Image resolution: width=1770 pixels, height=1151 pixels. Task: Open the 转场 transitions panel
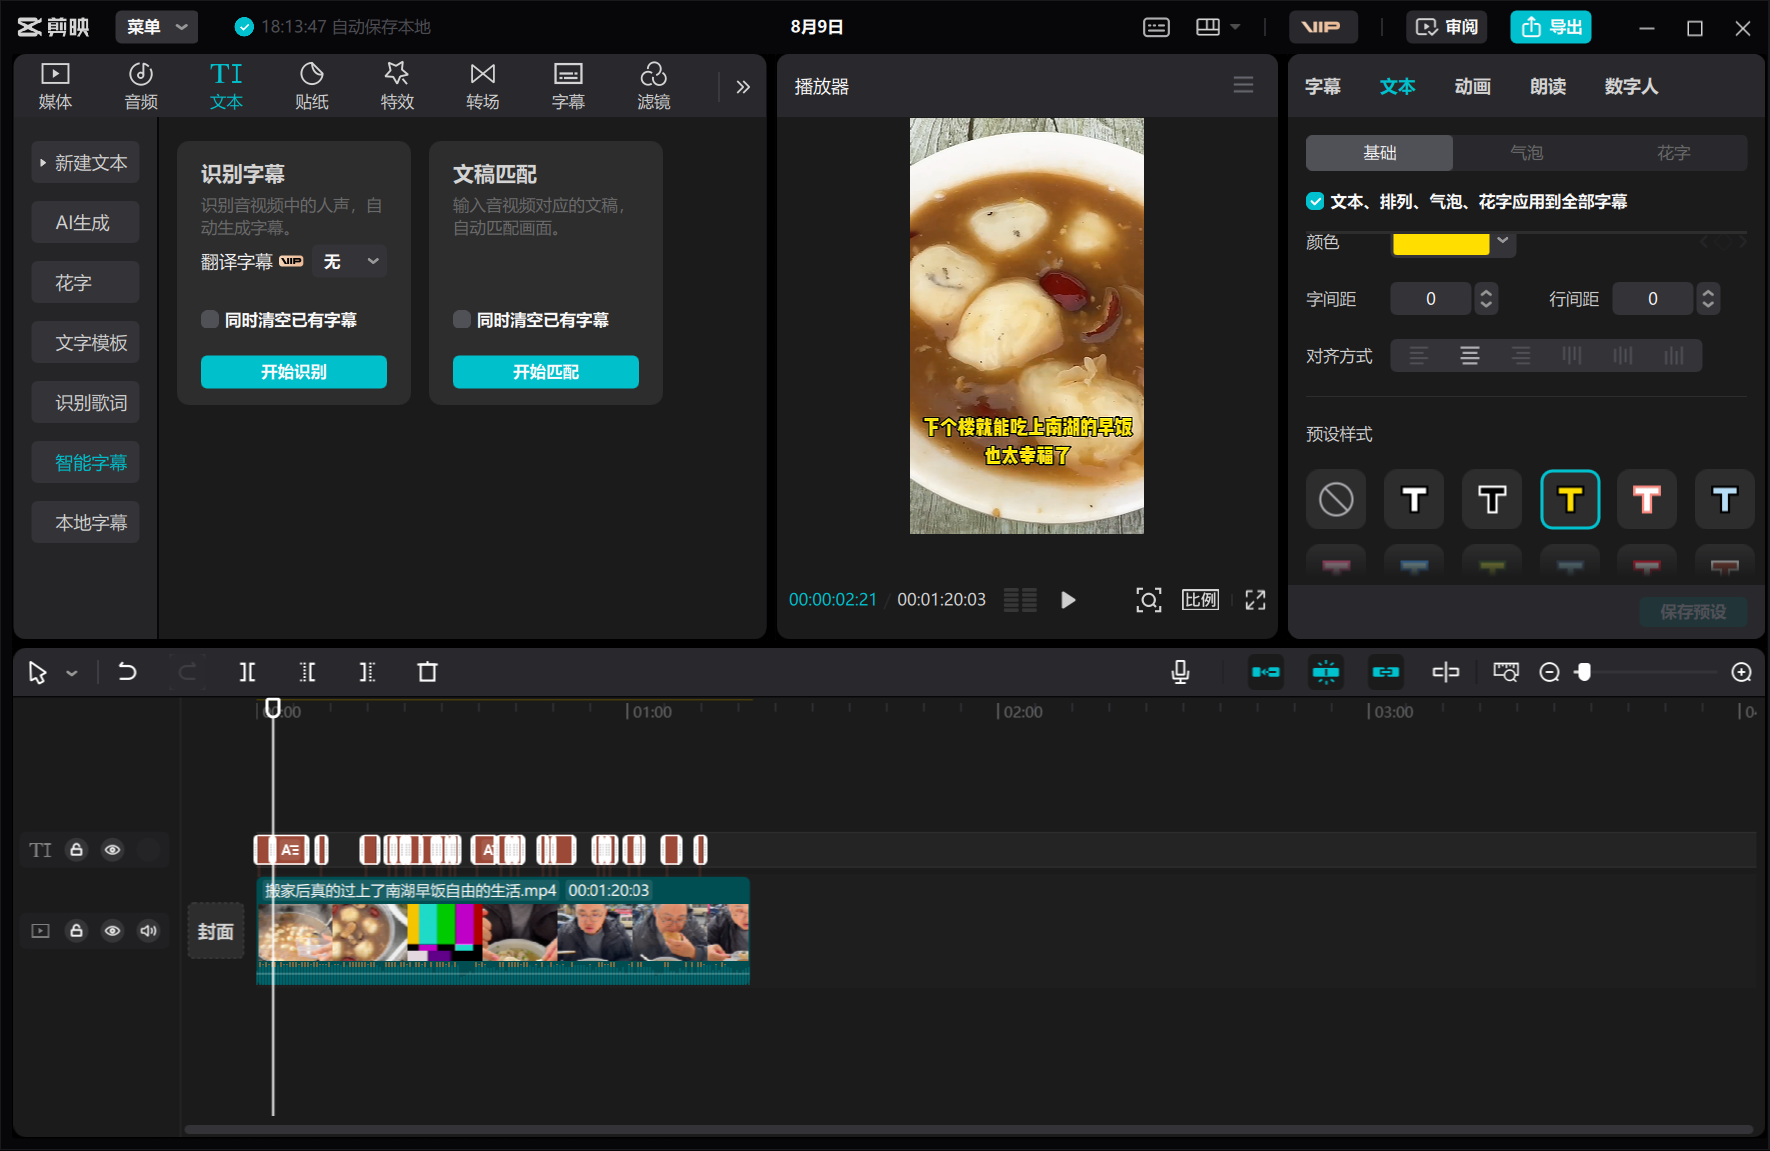(483, 86)
